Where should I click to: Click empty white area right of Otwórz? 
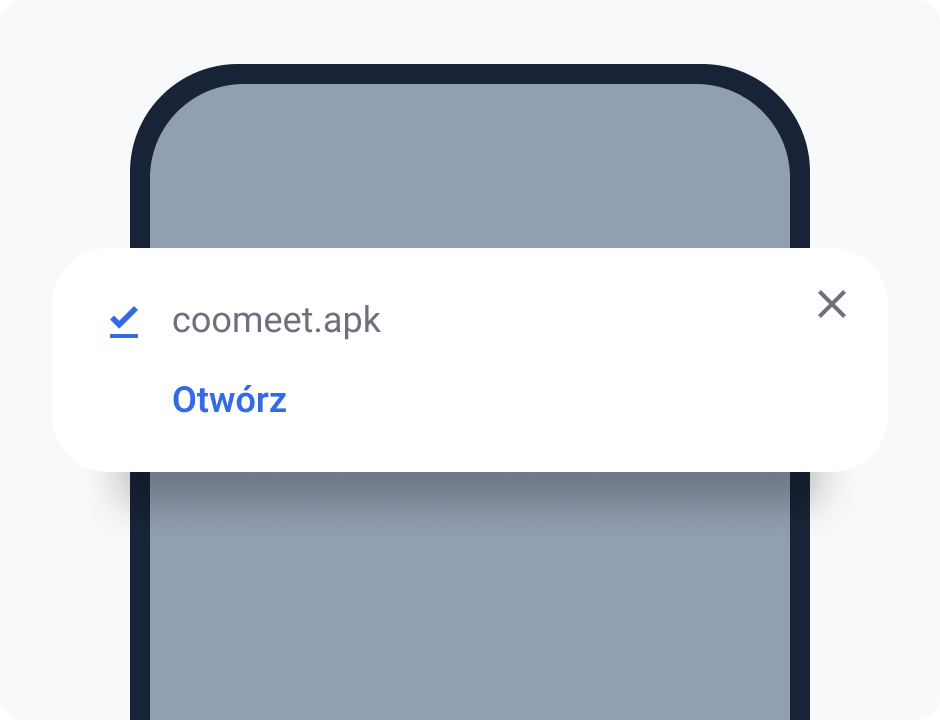click(540, 400)
